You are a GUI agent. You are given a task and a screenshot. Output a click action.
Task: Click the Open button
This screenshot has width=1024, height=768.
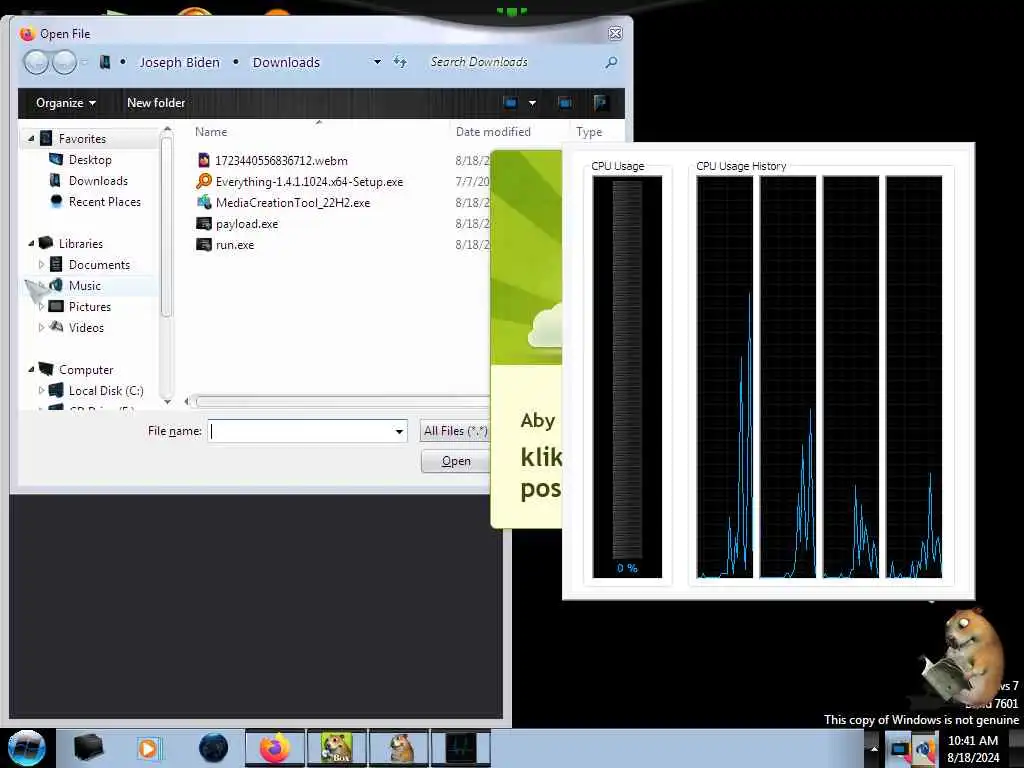(456, 461)
